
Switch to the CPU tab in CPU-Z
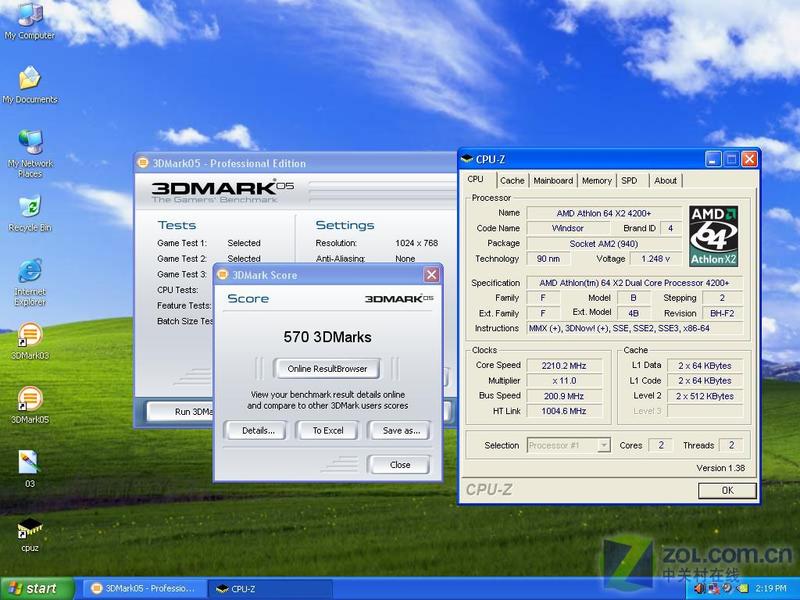[x=476, y=179]
